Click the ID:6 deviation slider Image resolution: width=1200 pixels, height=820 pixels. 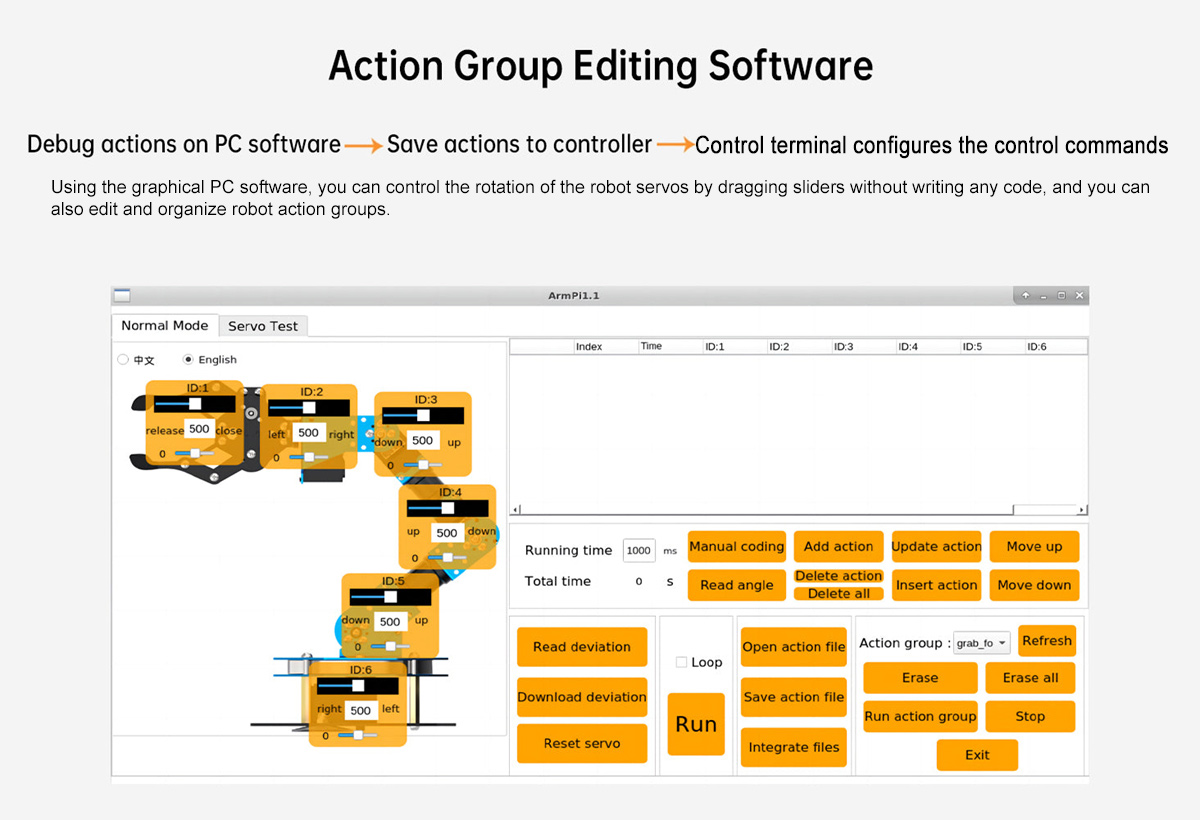click(350, 735)
